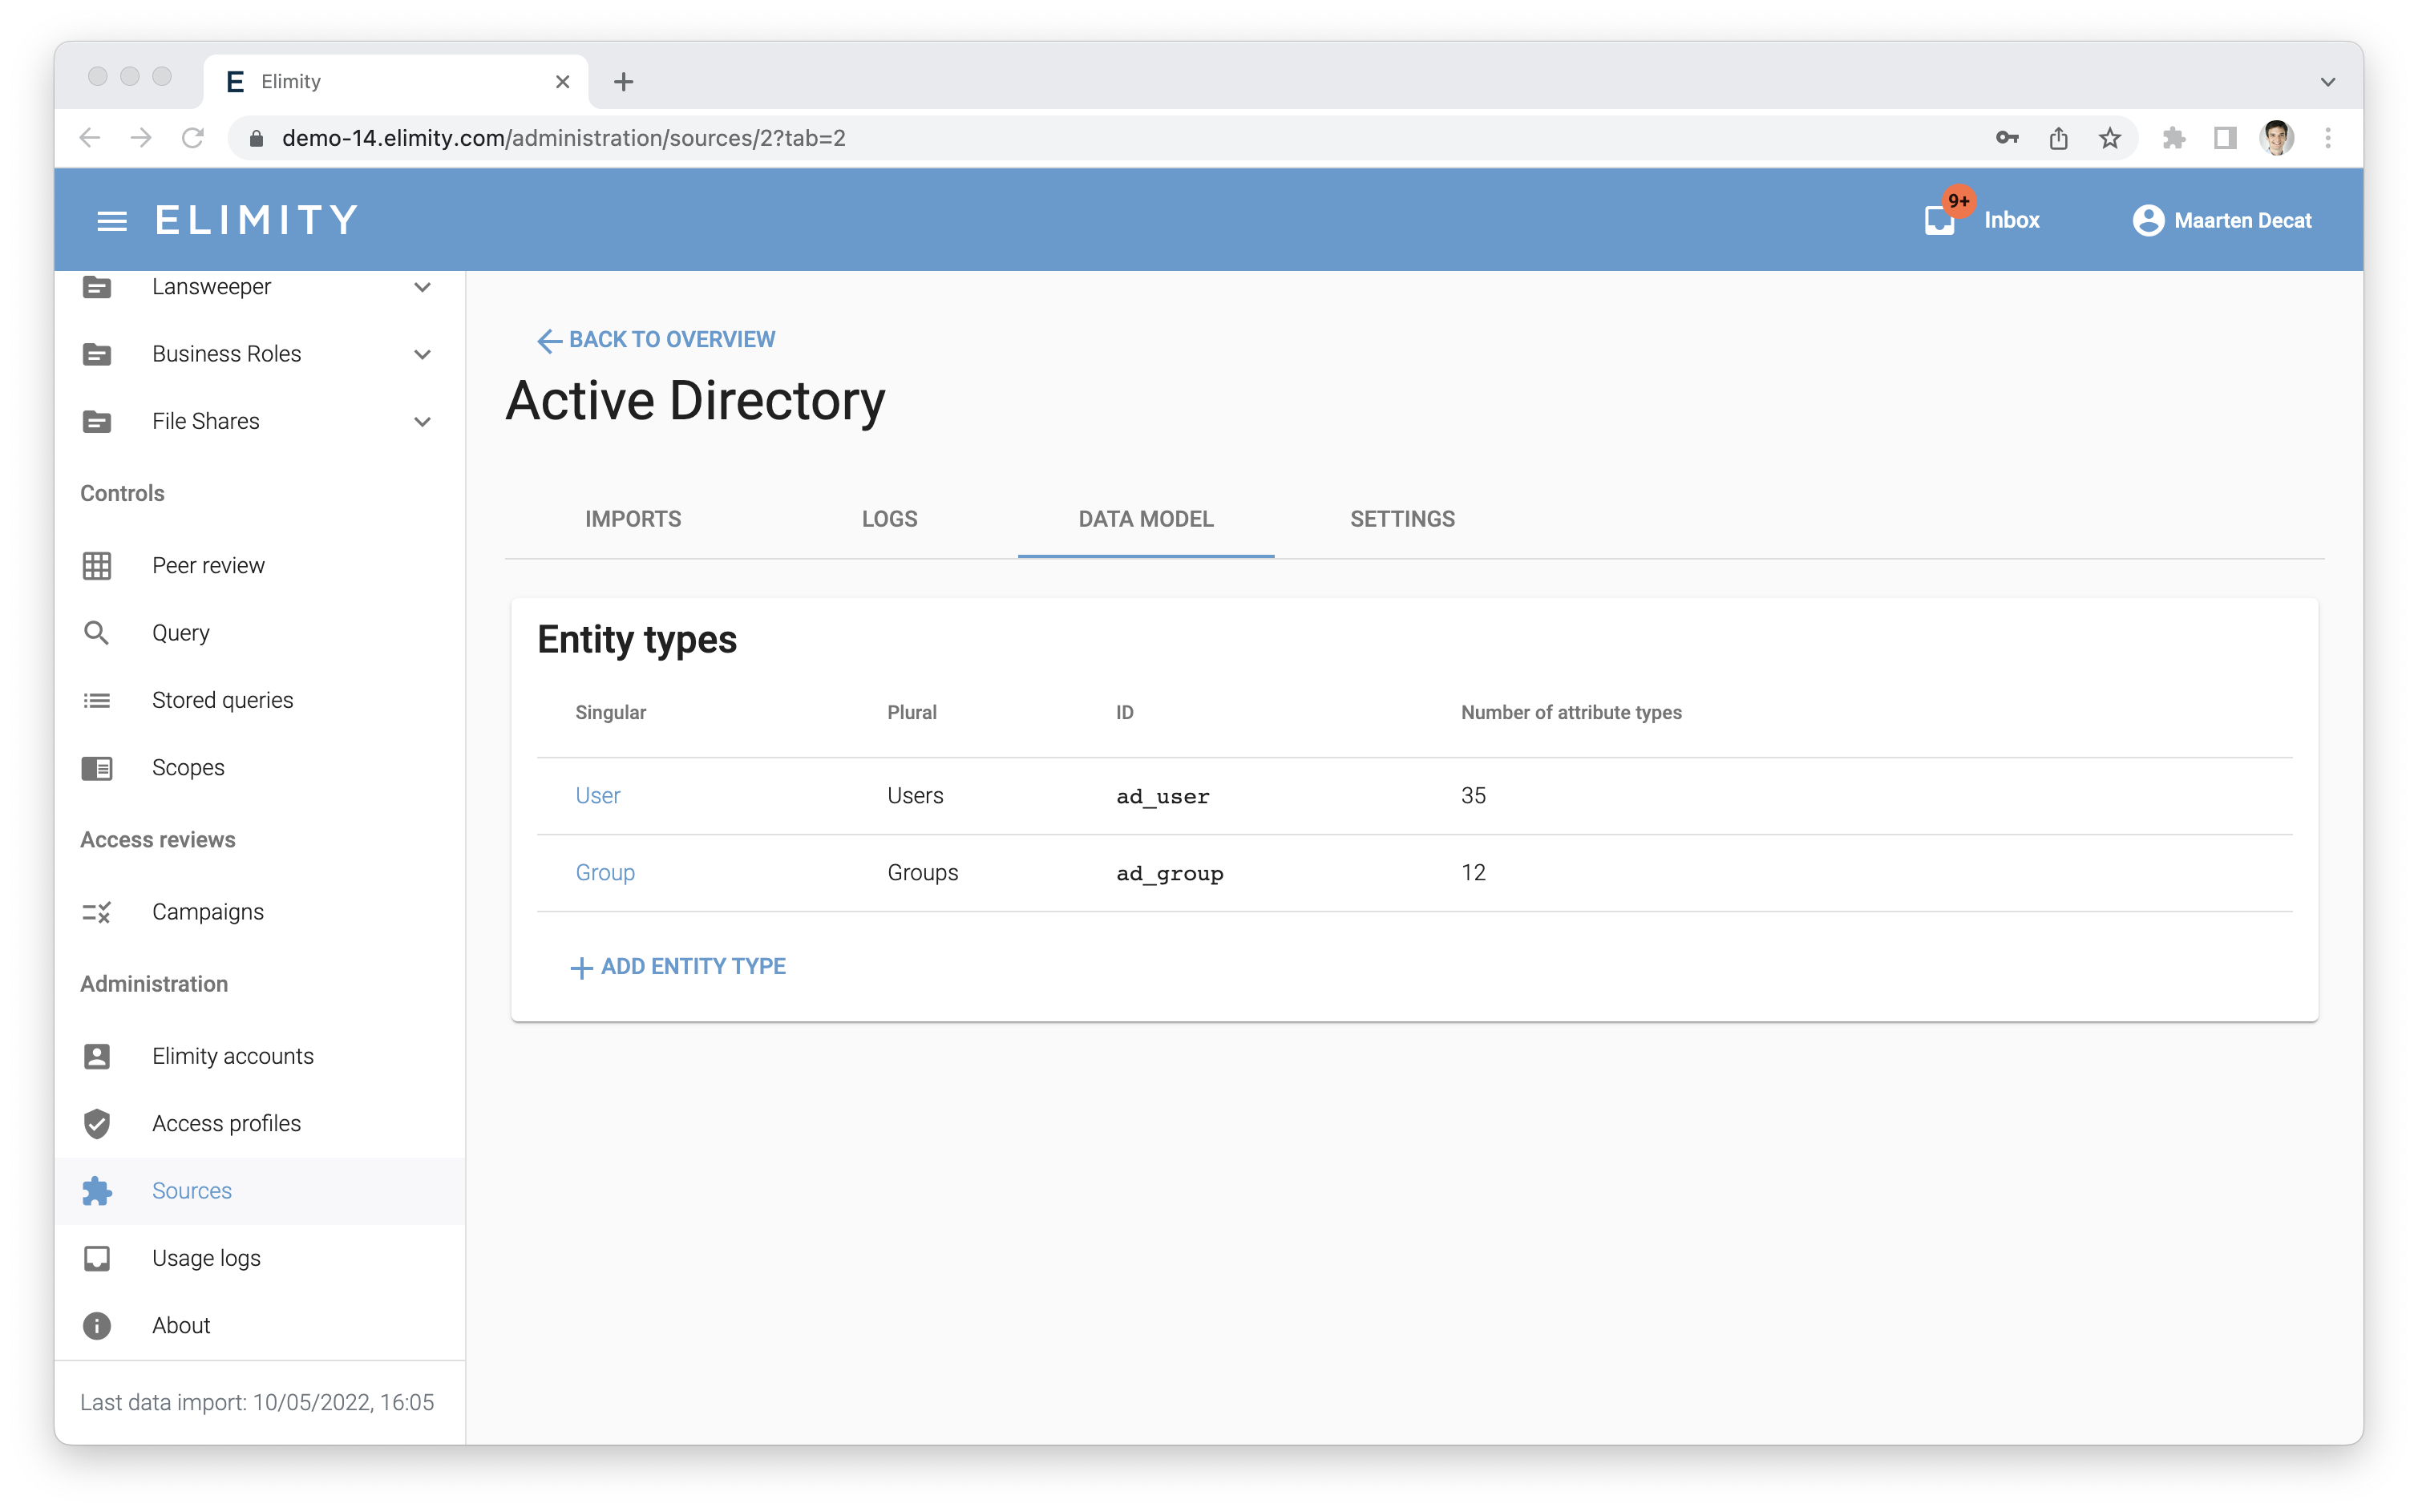This screenshot has width=2418, height=1512.
Task: Click the Singular column header
Action: coord(610,712)
